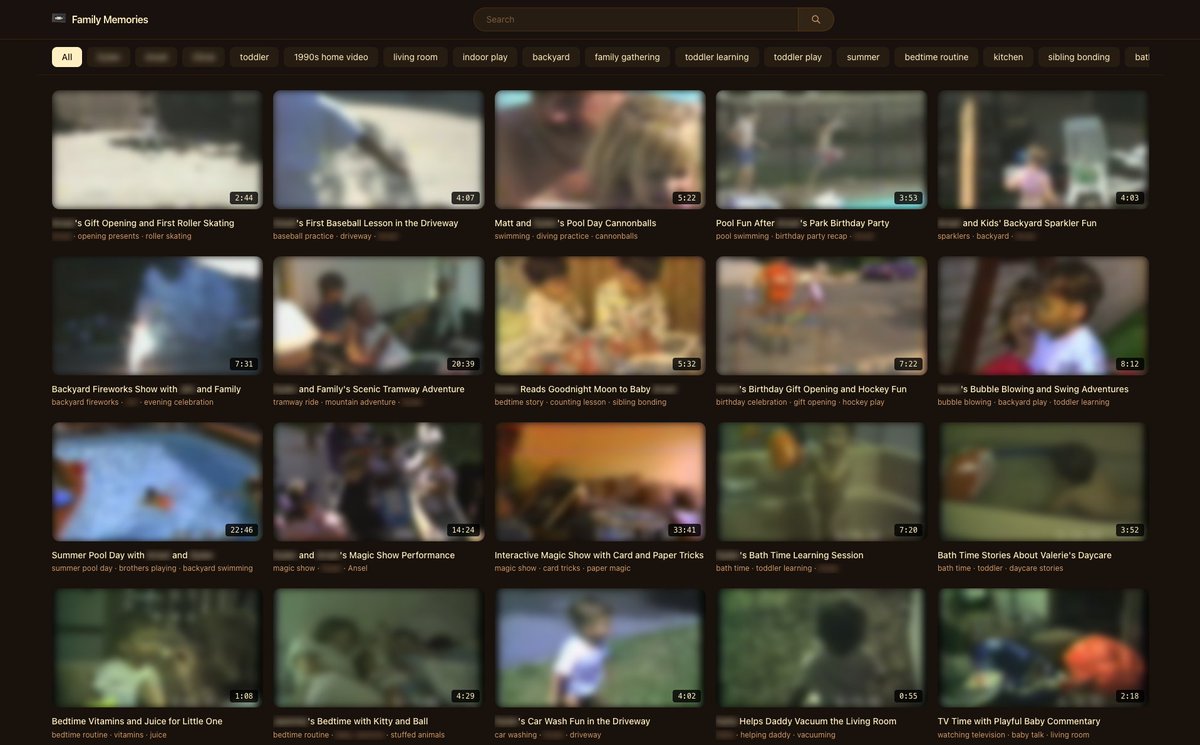Viewport: 1200px width, 745px height.
Task: Open Bath Time Stories About Valerie's Daycare thumbnail
Action: (1043, 481)
